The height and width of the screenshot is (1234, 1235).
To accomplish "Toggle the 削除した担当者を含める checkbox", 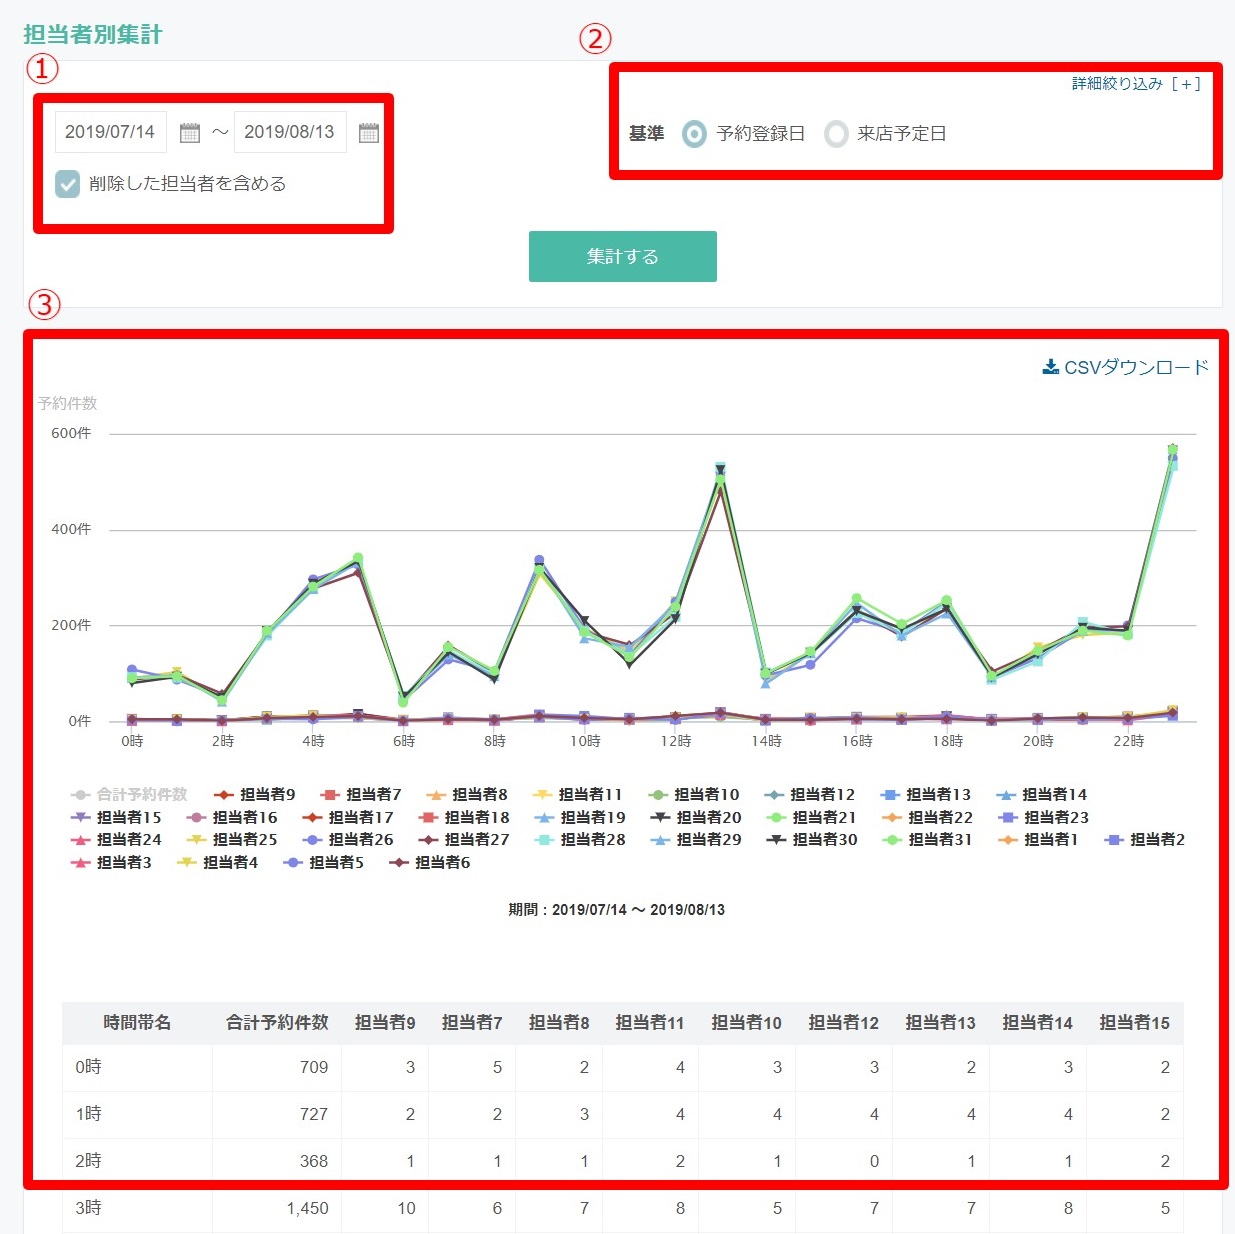I will 67,184.
